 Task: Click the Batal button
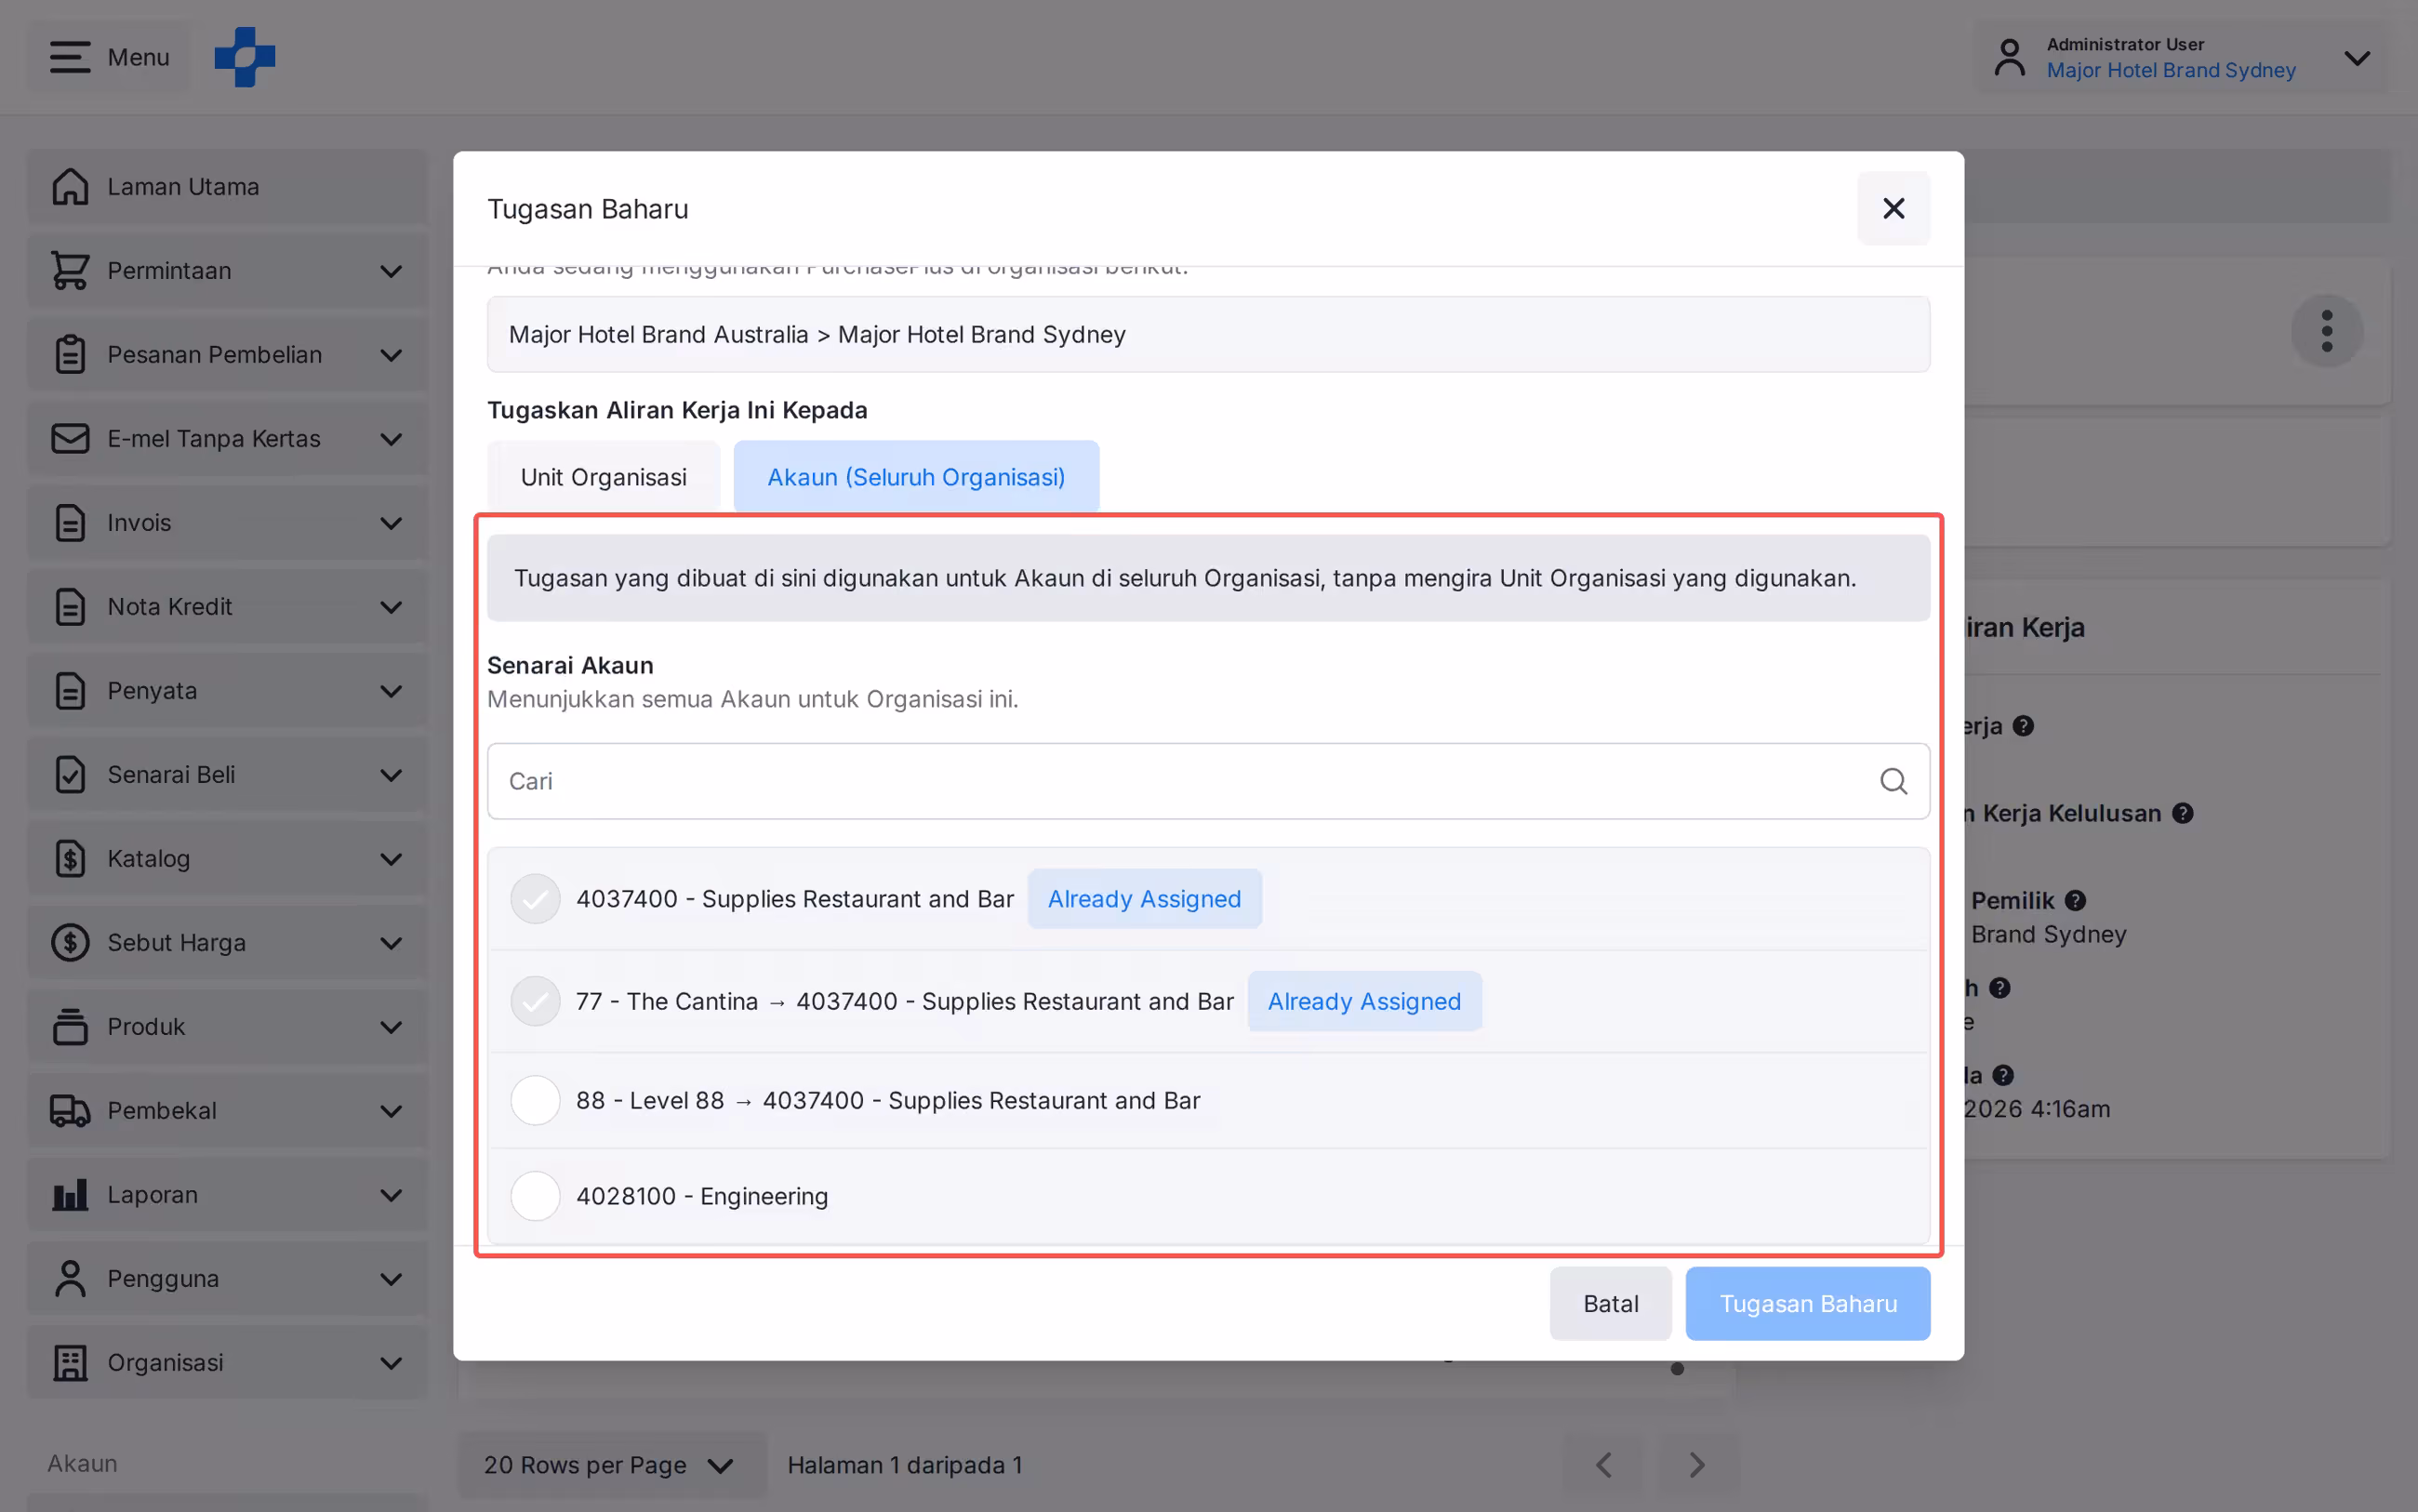1610,1304
